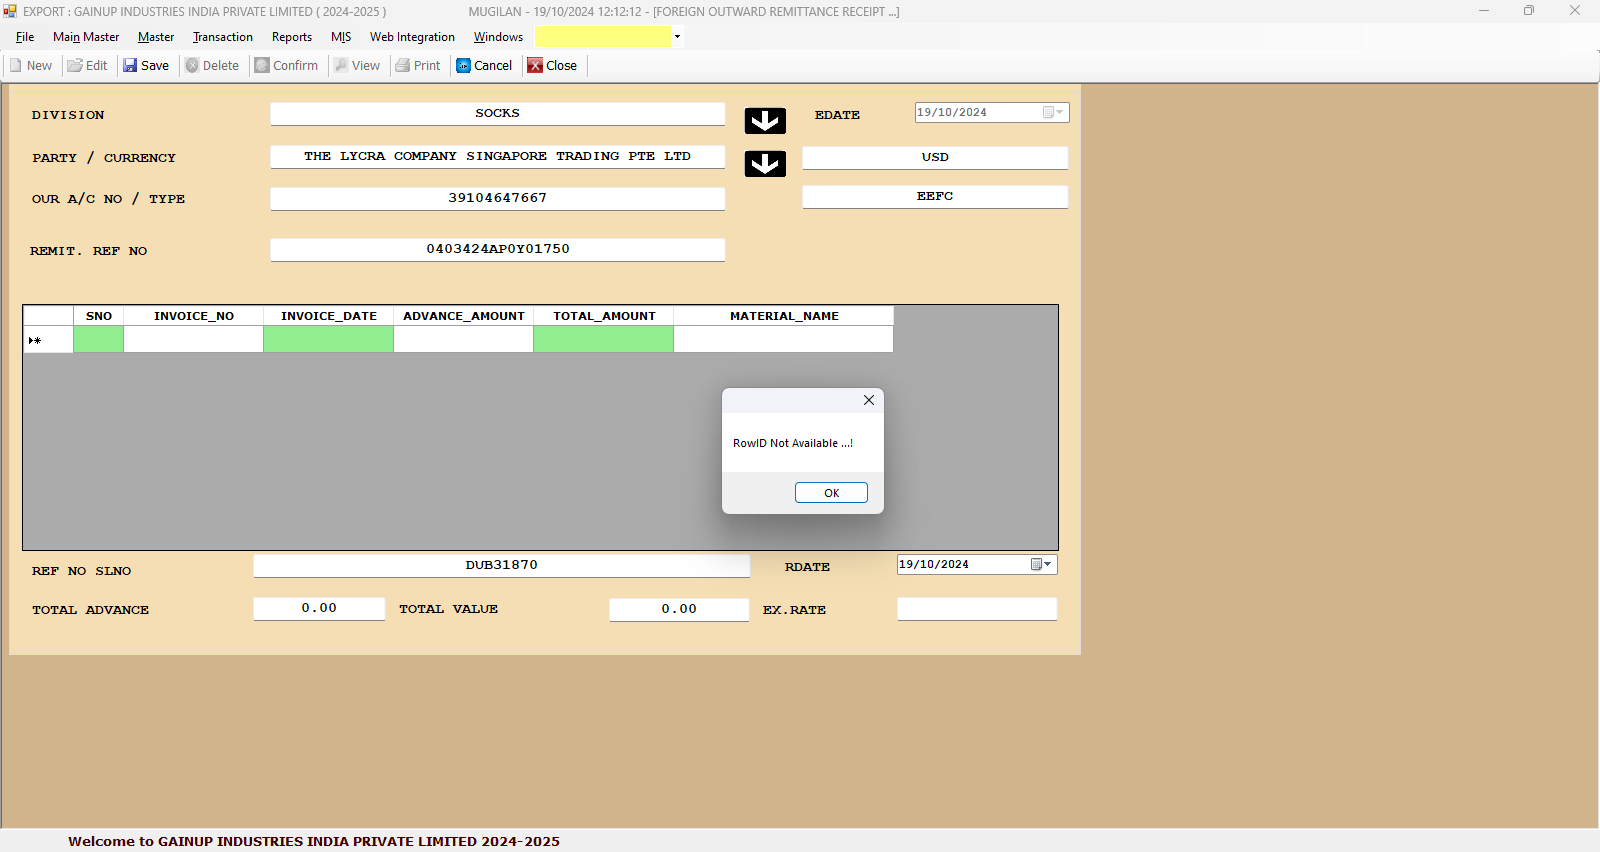Click the Print printer icon

coord(403,66)
